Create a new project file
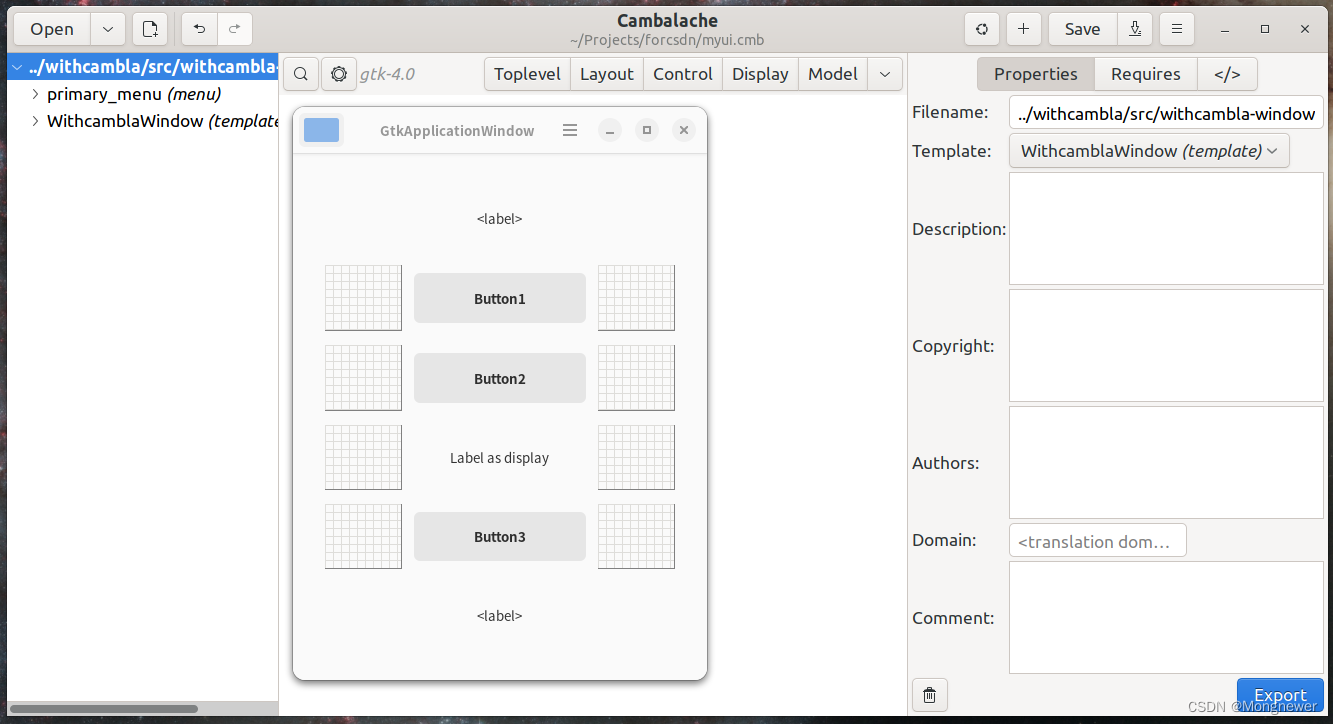 tap(150, 29)
